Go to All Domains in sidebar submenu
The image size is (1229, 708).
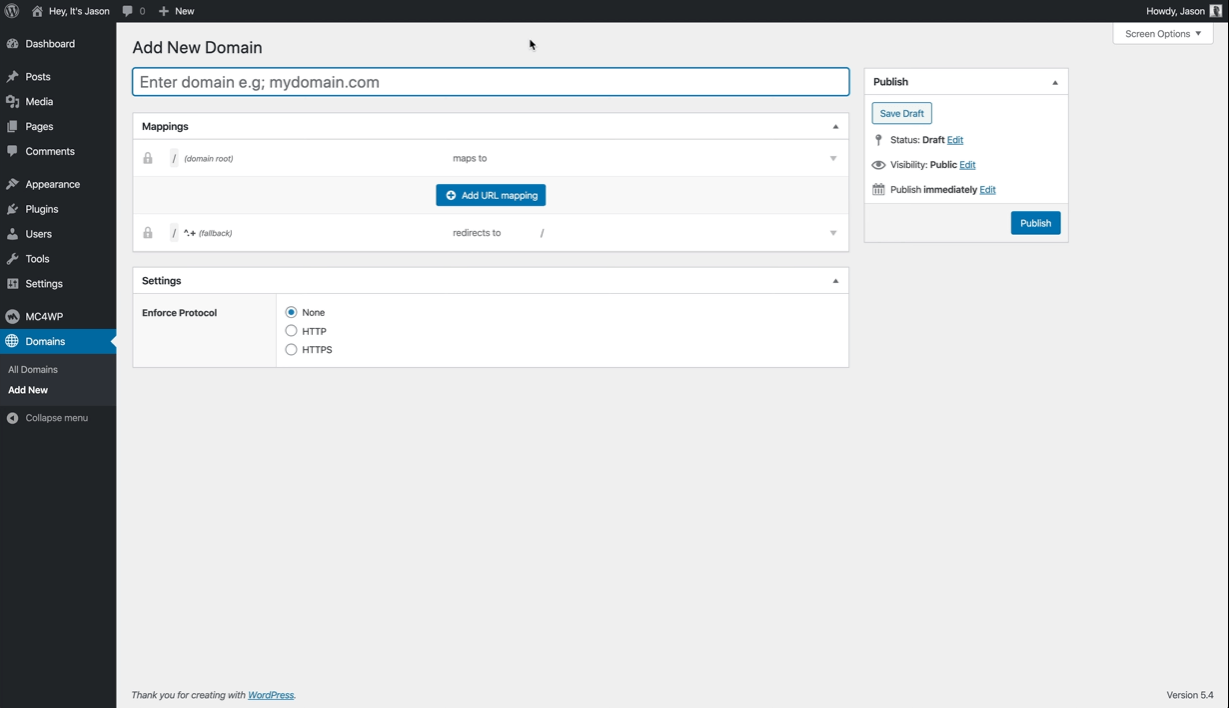tap(32, 369)
